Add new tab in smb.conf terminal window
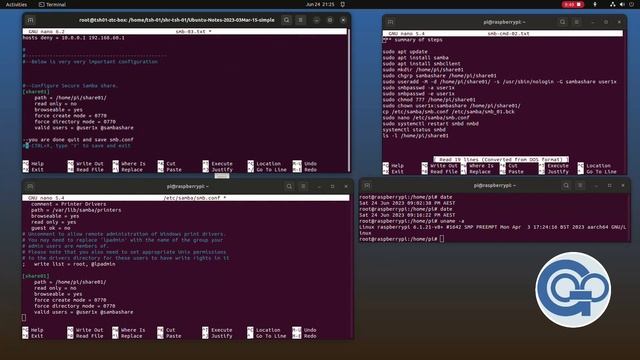Viewport: 640px width, 360px height. (x=30, y=186)
